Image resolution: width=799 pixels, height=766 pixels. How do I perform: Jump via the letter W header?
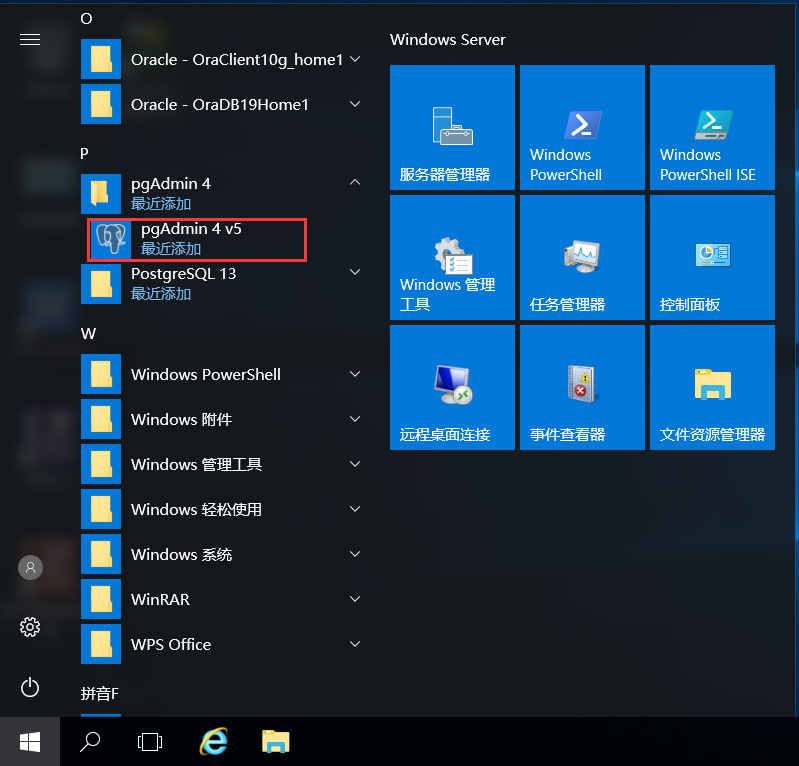click(88, 334)
